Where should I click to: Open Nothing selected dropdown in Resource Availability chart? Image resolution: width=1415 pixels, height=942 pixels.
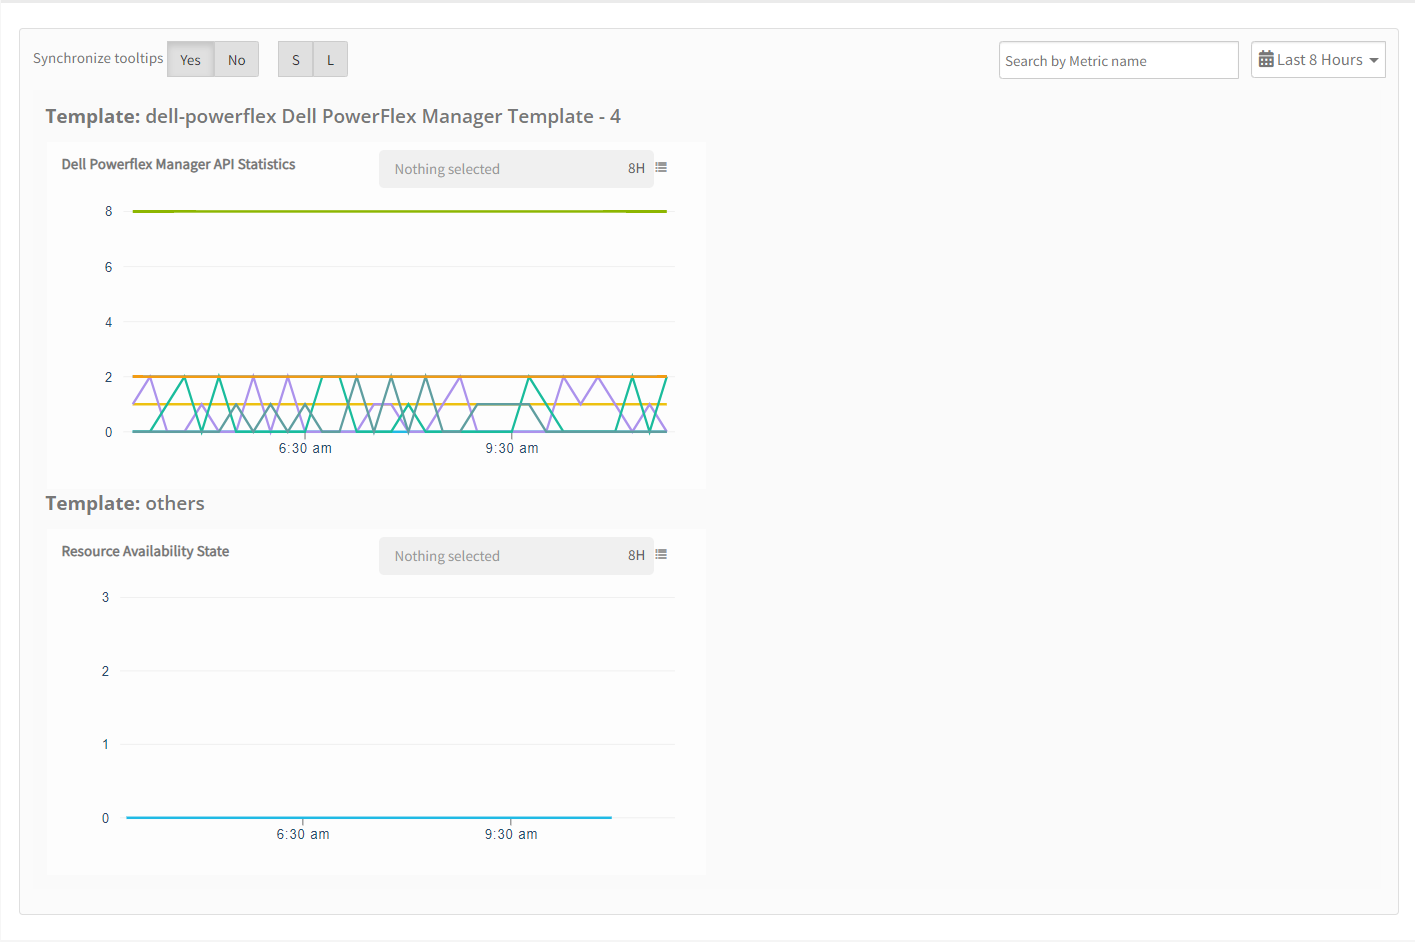500,556
